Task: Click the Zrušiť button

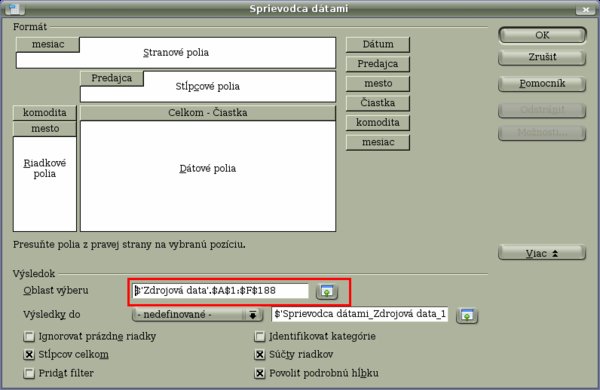Action: 542,57
